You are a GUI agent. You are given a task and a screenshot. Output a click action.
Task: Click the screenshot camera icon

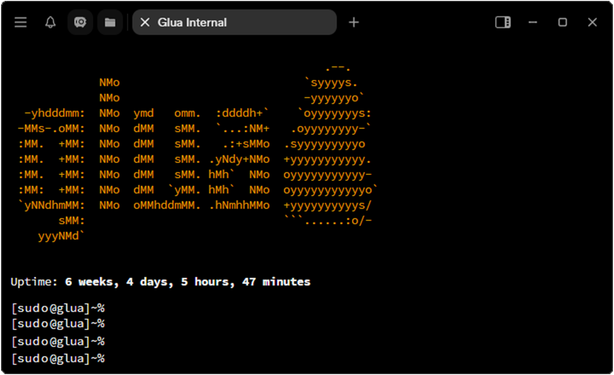click(x=80, y=22)
